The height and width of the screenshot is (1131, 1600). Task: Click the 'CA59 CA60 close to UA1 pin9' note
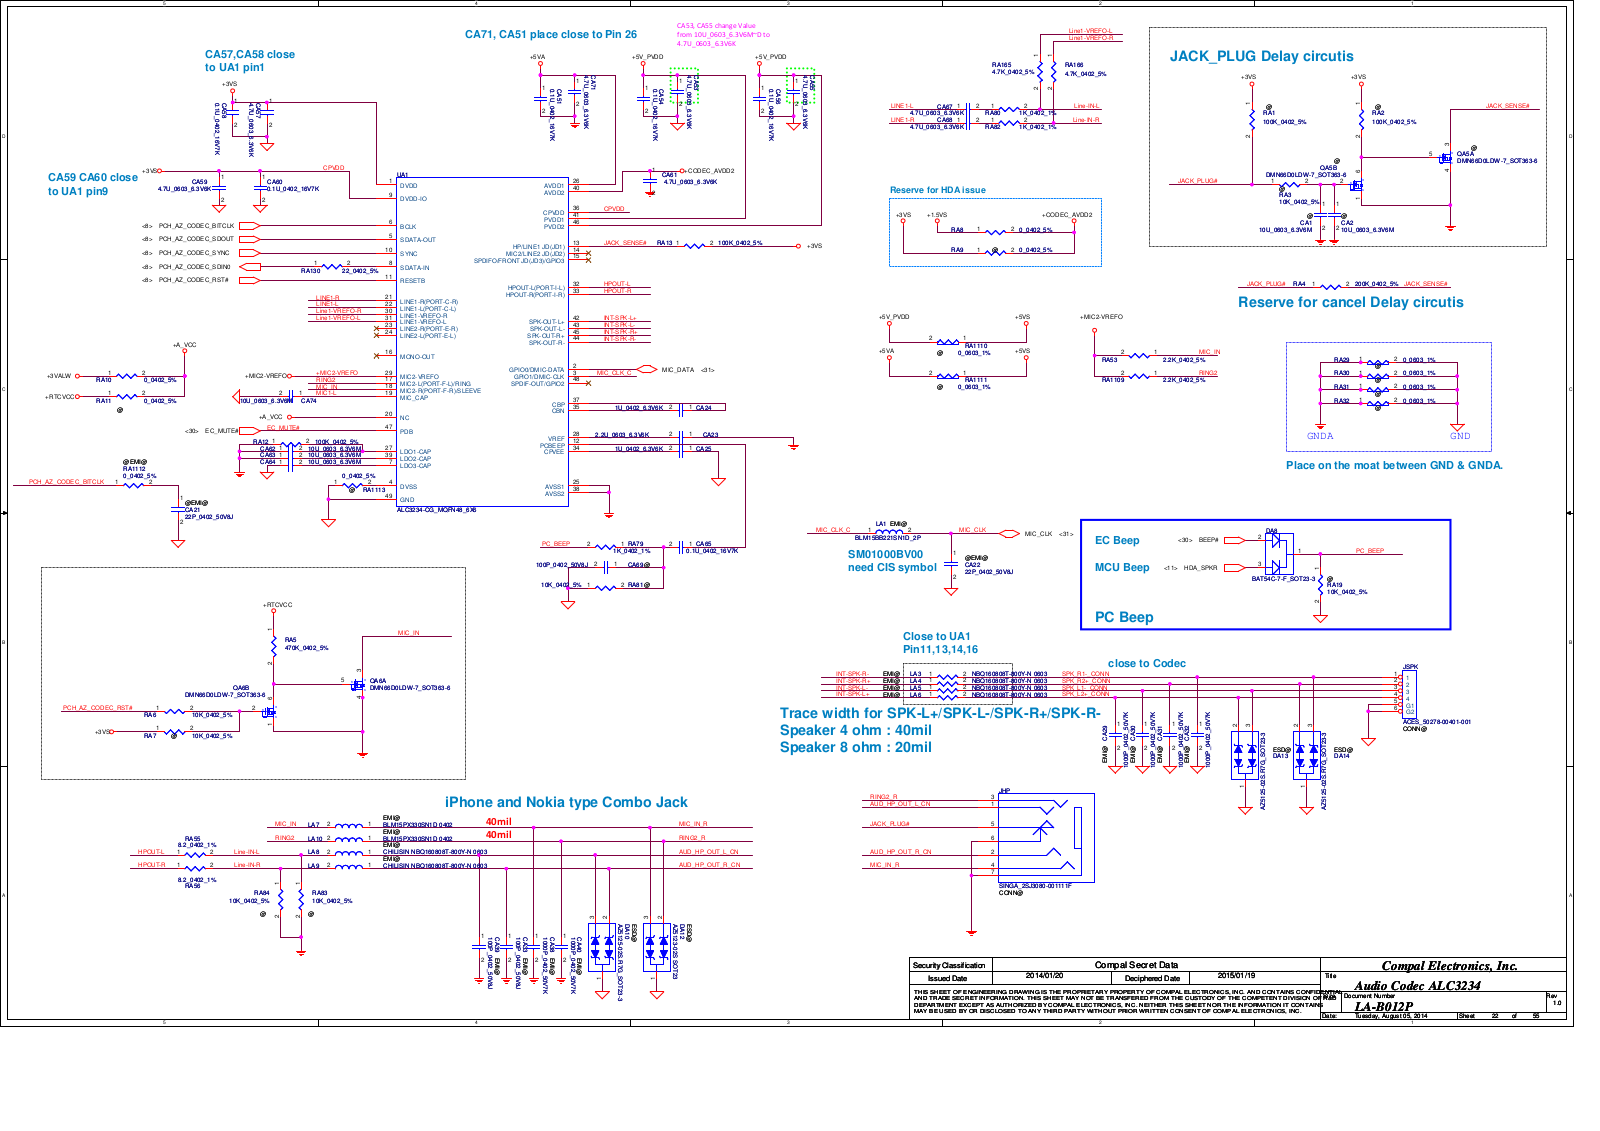93,184
